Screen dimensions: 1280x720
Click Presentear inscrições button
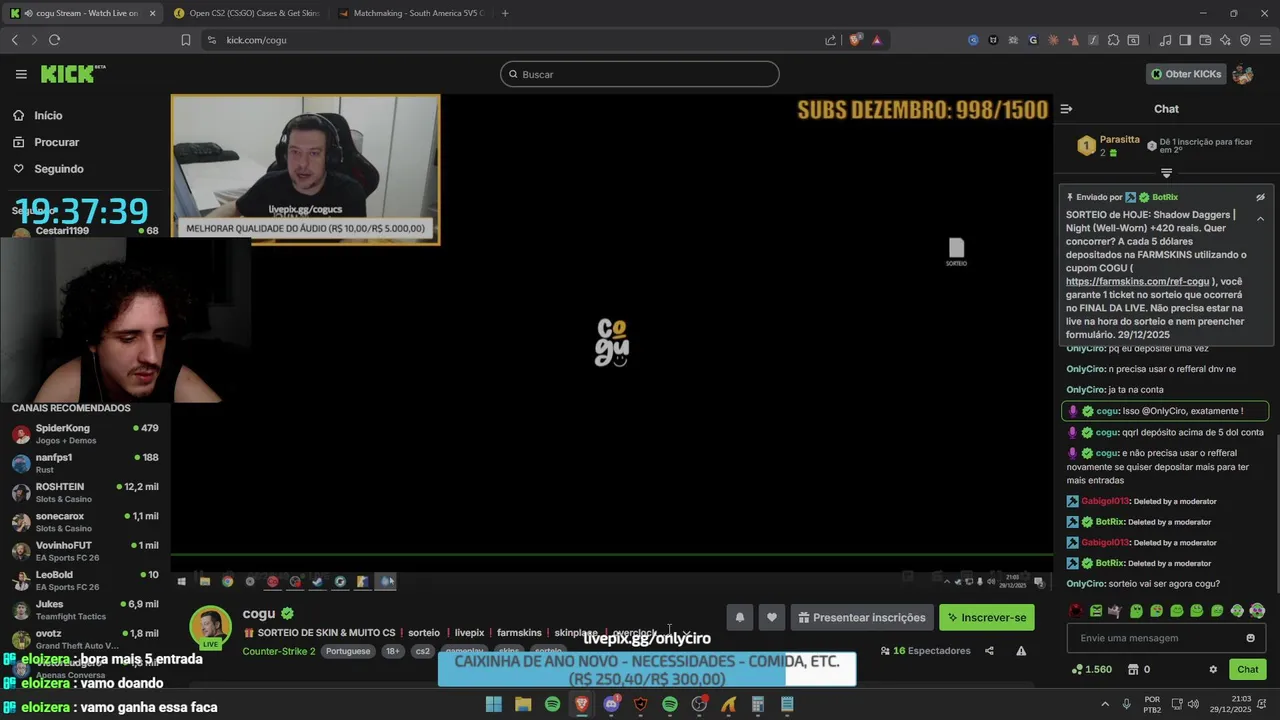click(x=861, y=618)
